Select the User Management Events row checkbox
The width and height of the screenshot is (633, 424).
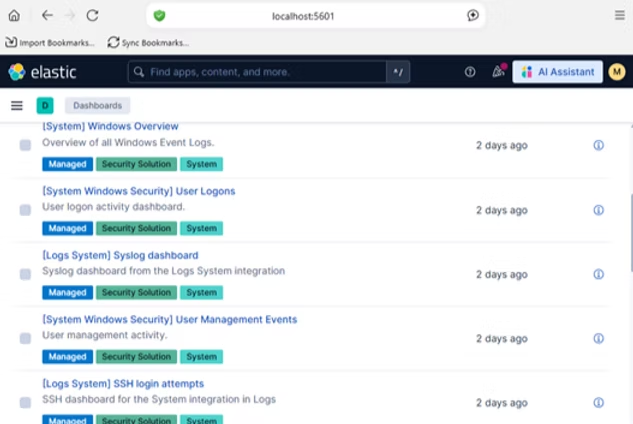[x=25, y=338]
